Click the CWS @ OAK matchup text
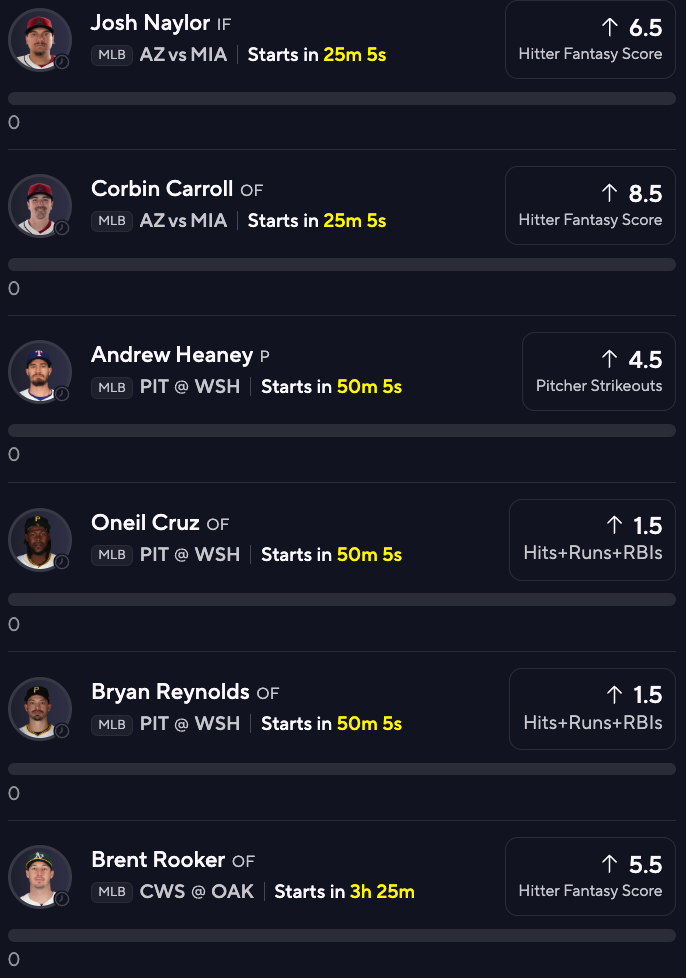 pos(202,892)
